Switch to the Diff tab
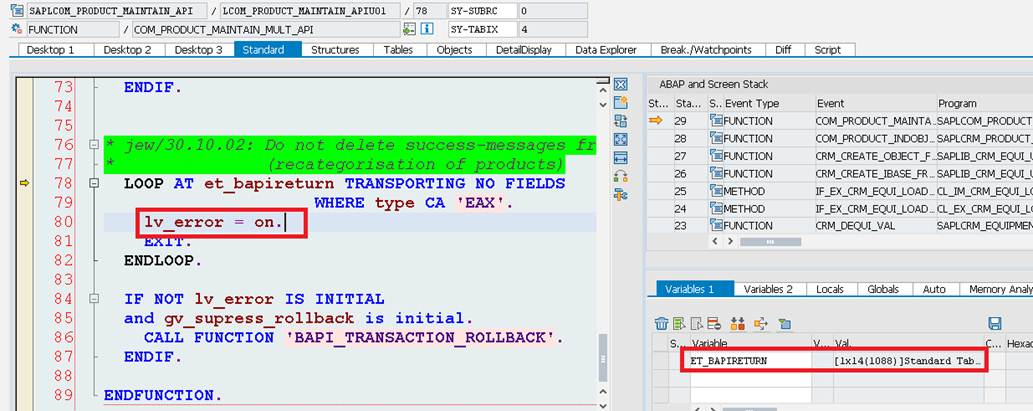 [x=783, y=49]
